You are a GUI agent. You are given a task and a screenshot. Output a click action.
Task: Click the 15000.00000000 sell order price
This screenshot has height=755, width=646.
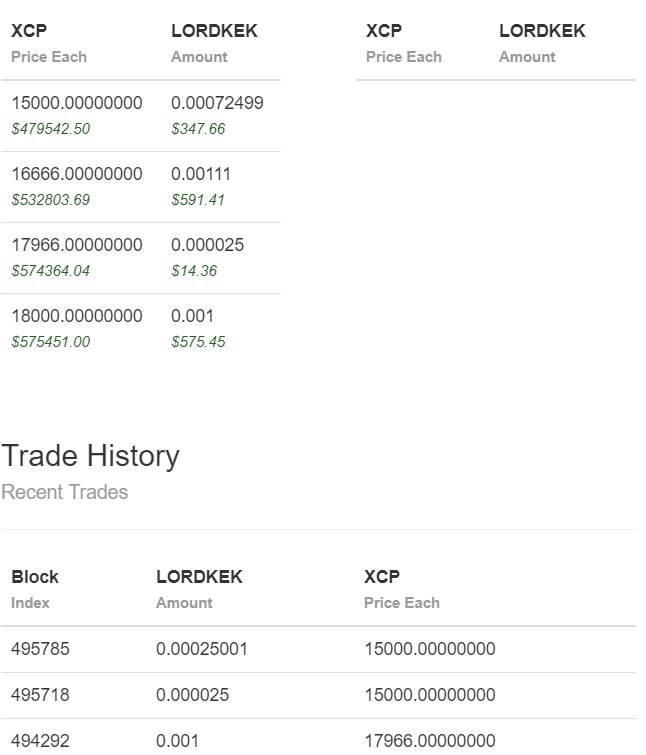pyautogui.click(x=77, y=103)
